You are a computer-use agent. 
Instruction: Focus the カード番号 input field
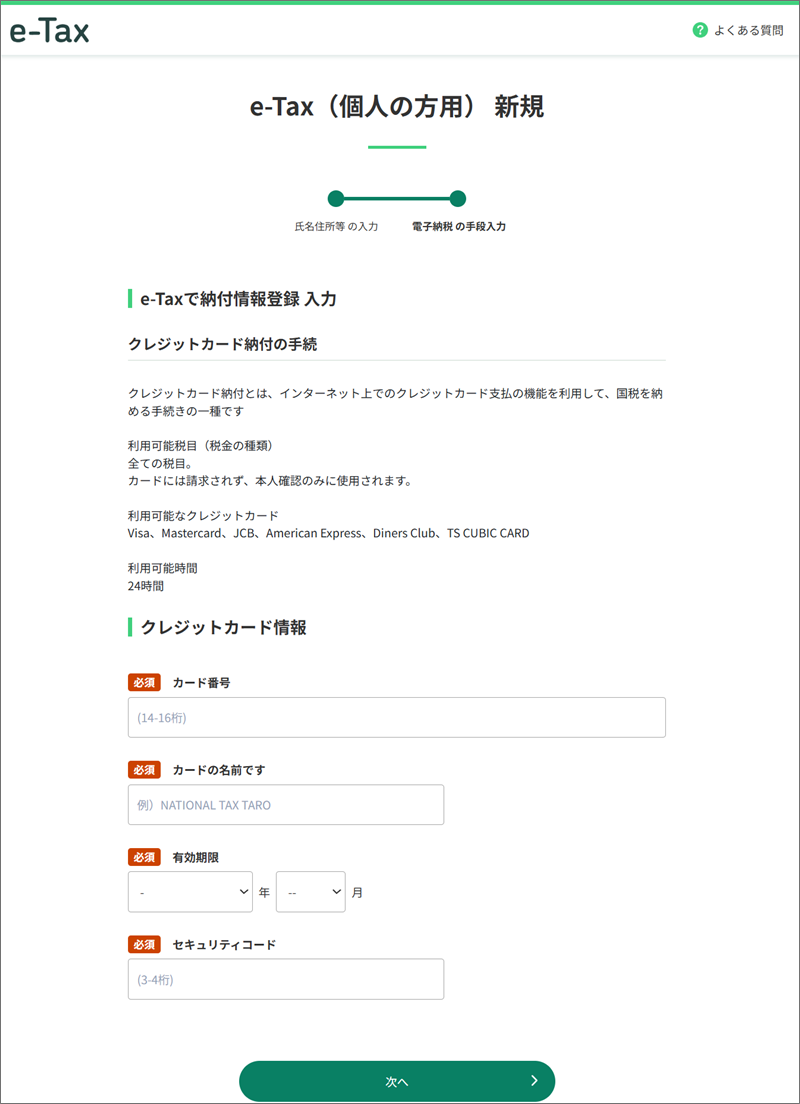coord(396,717)
